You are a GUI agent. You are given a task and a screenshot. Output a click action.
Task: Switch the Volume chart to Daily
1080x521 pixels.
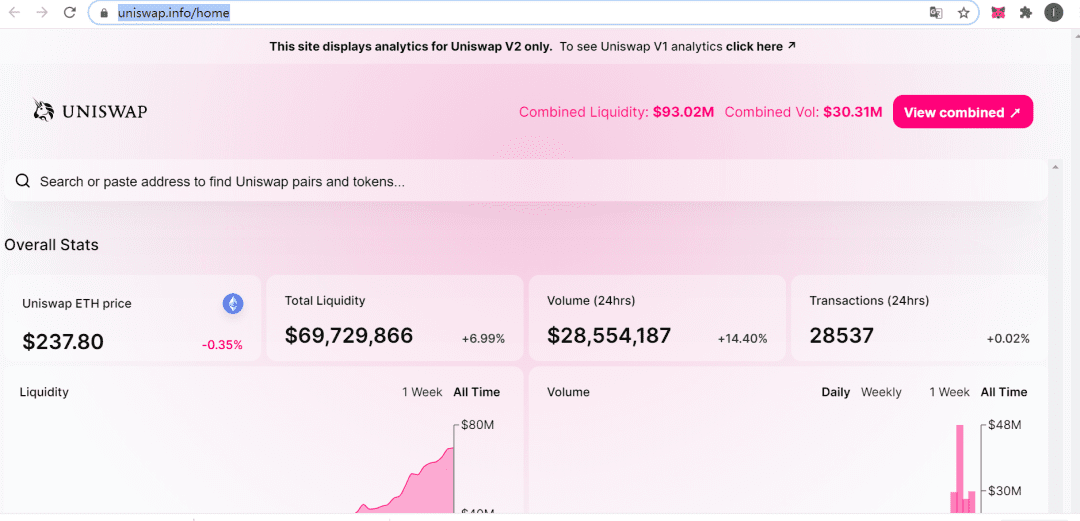click(x=835, y=392)
